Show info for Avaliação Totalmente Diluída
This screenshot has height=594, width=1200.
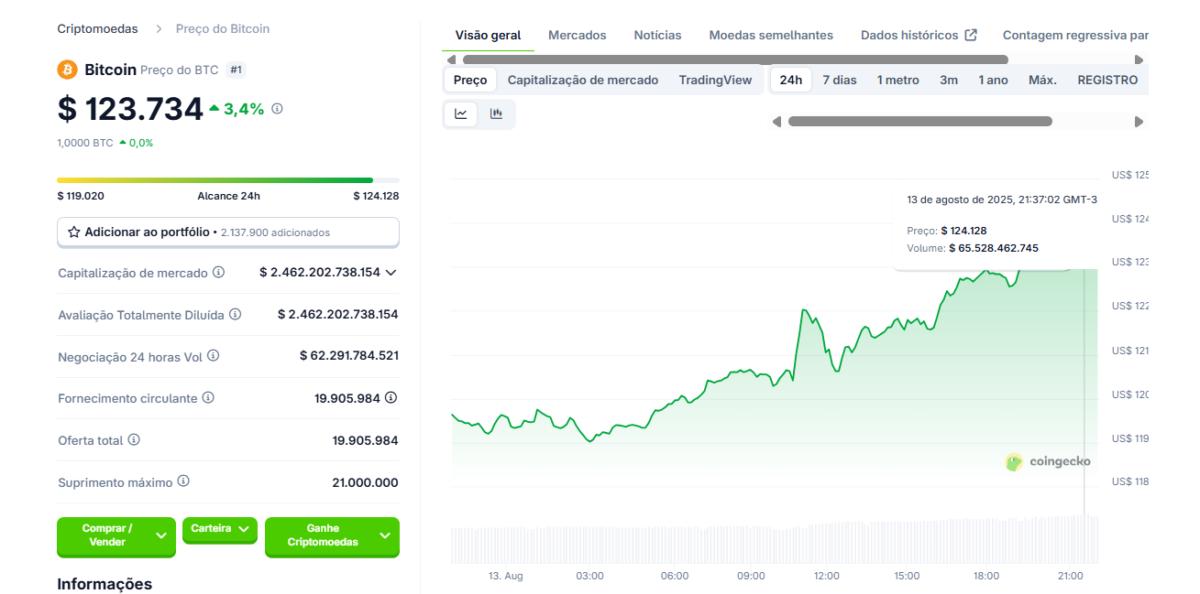236,314
